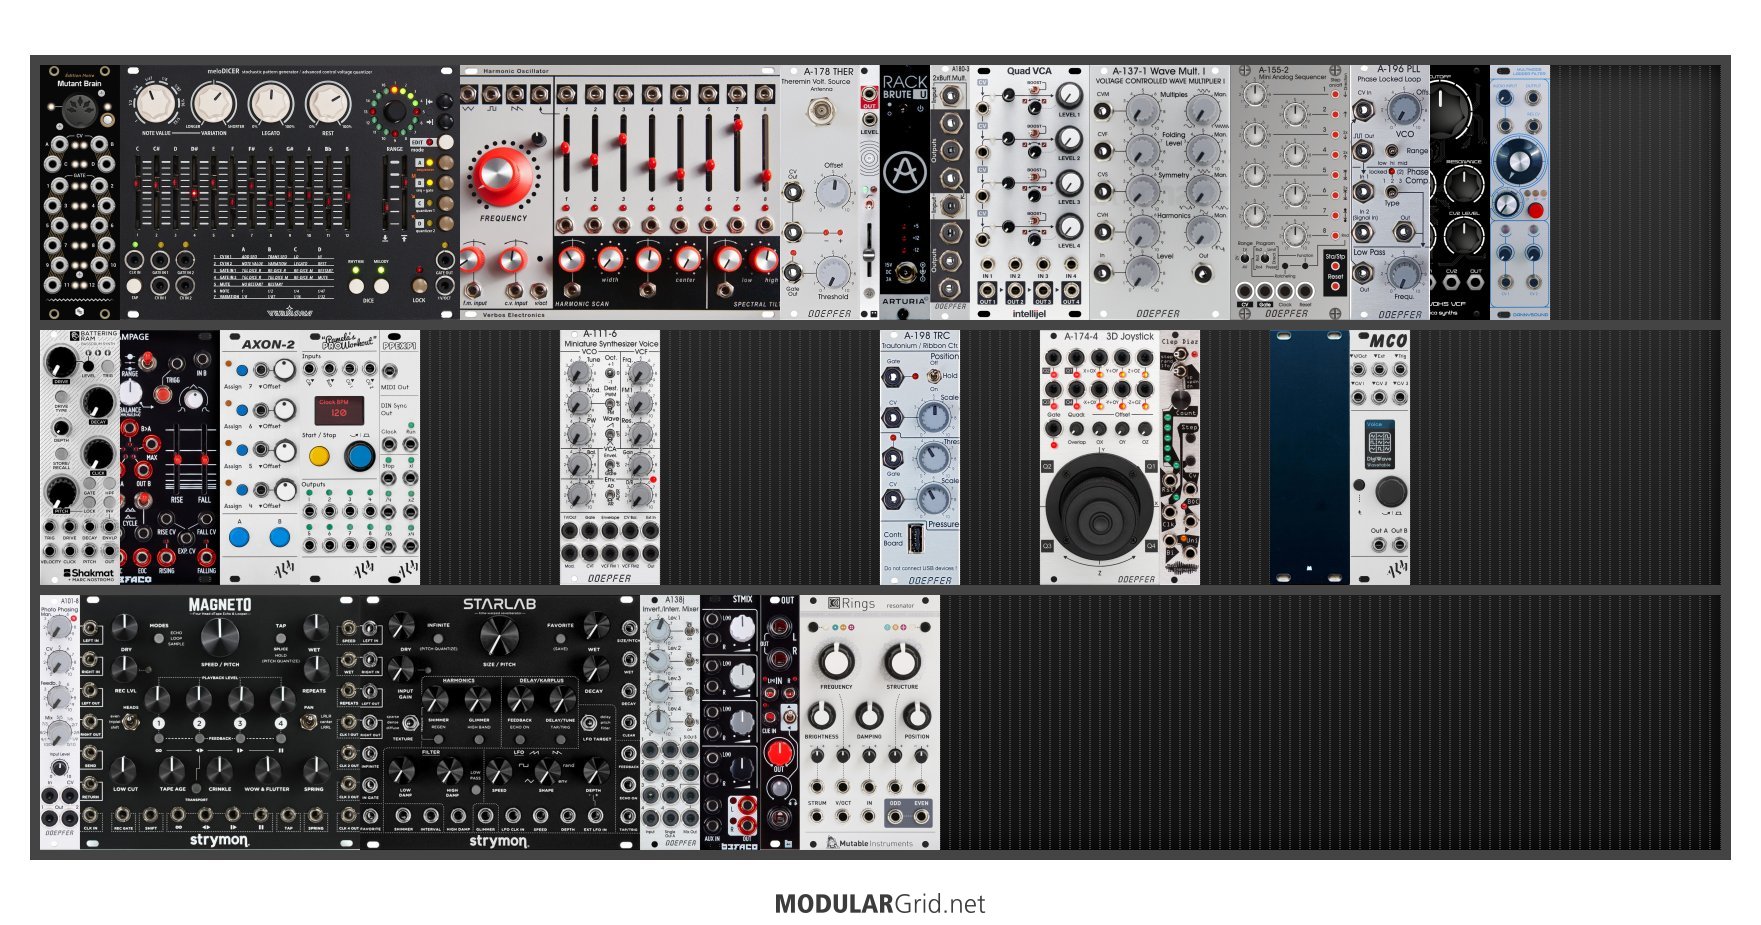Select the A-137-1 Wave Multiplier module

click(x=1160, y=192)
